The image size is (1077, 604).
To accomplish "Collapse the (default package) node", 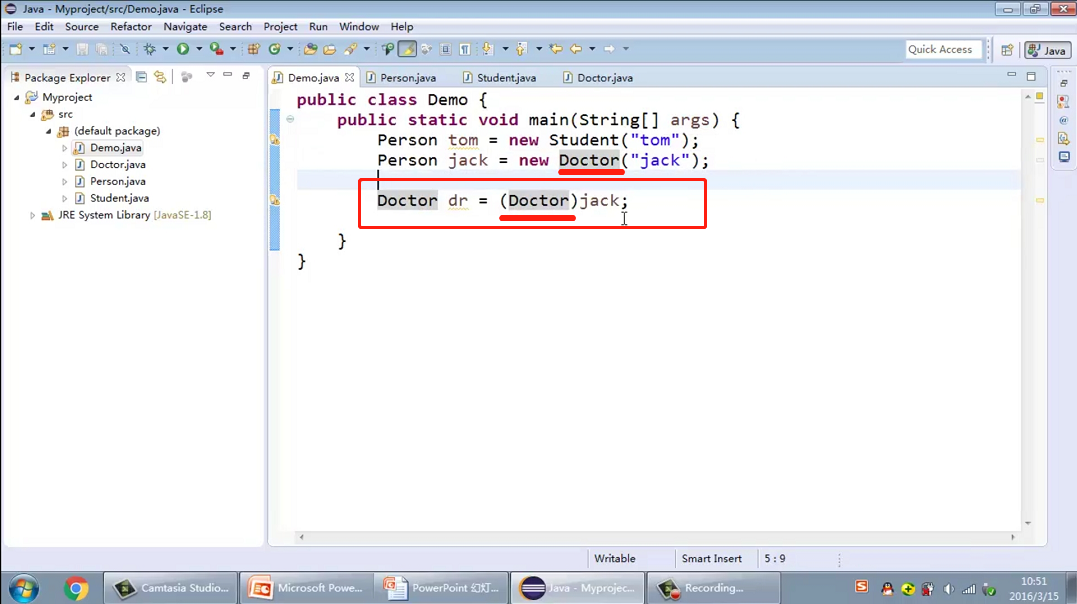I will [49, 131].
